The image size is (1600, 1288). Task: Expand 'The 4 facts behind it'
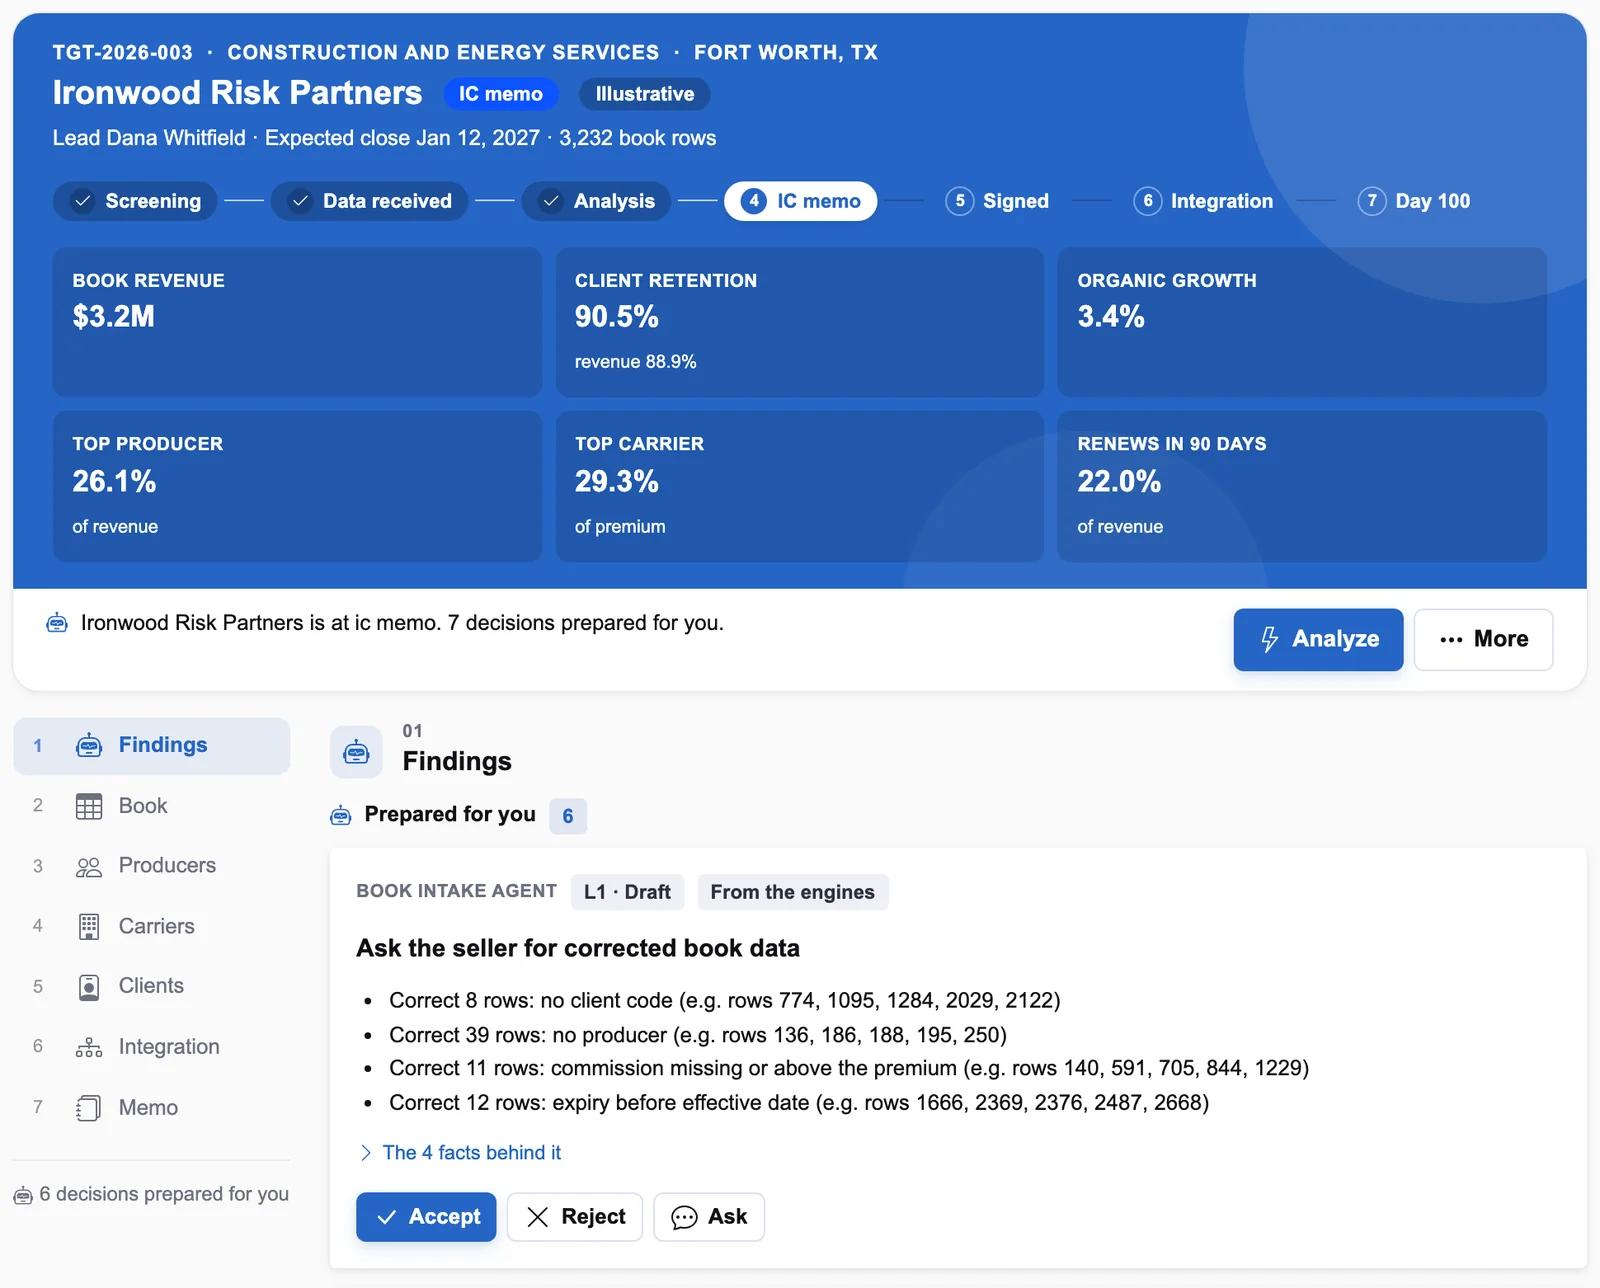point(460,1152)
